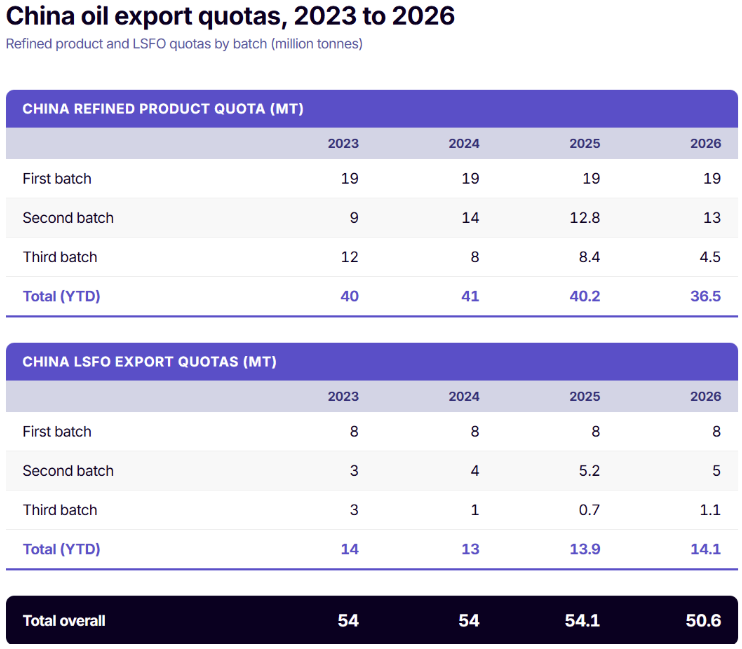This screenshot has height=649, width=742.
Task: Select the "CHINA REFINED PRODUCT QUOTA (MT)" header
Action: 163,109
